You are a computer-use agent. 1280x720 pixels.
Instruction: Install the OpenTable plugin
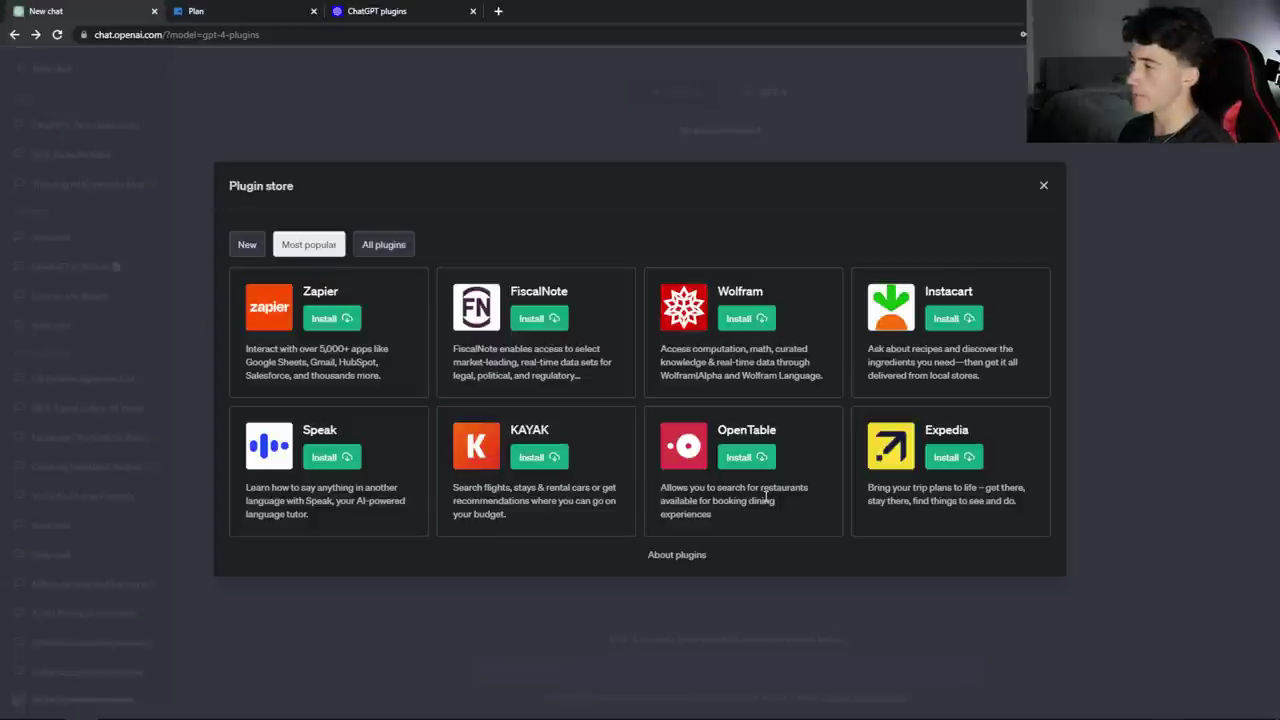pyautogui.click(x=746, y=457)
